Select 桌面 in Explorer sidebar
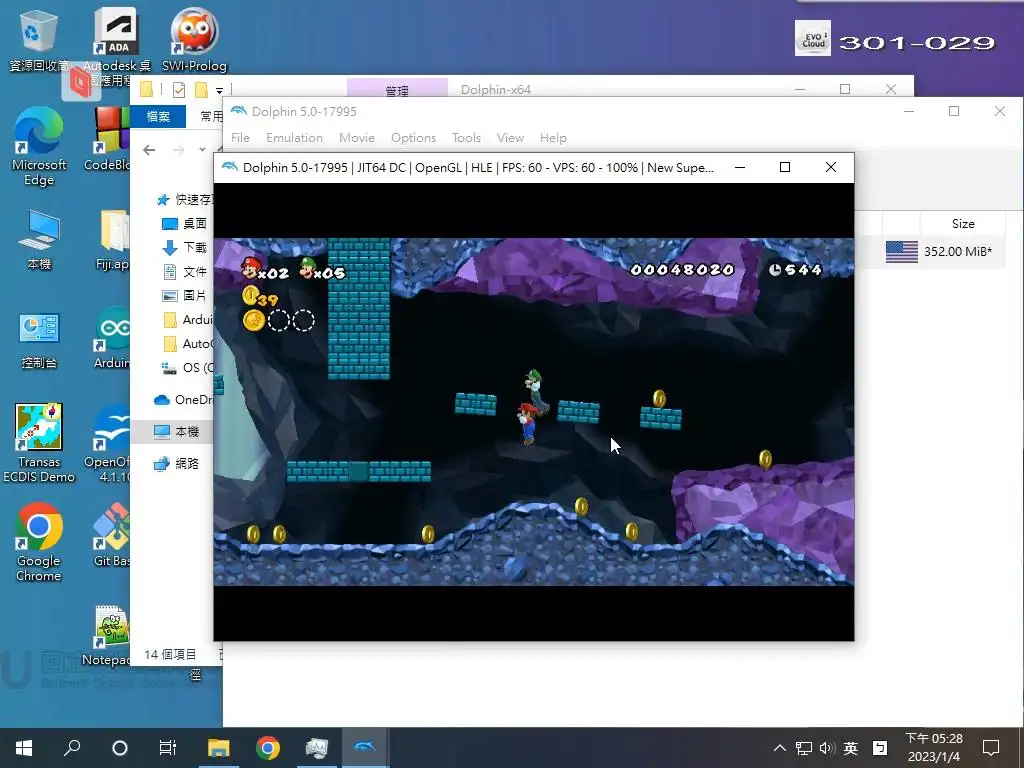 pos(185,223)
